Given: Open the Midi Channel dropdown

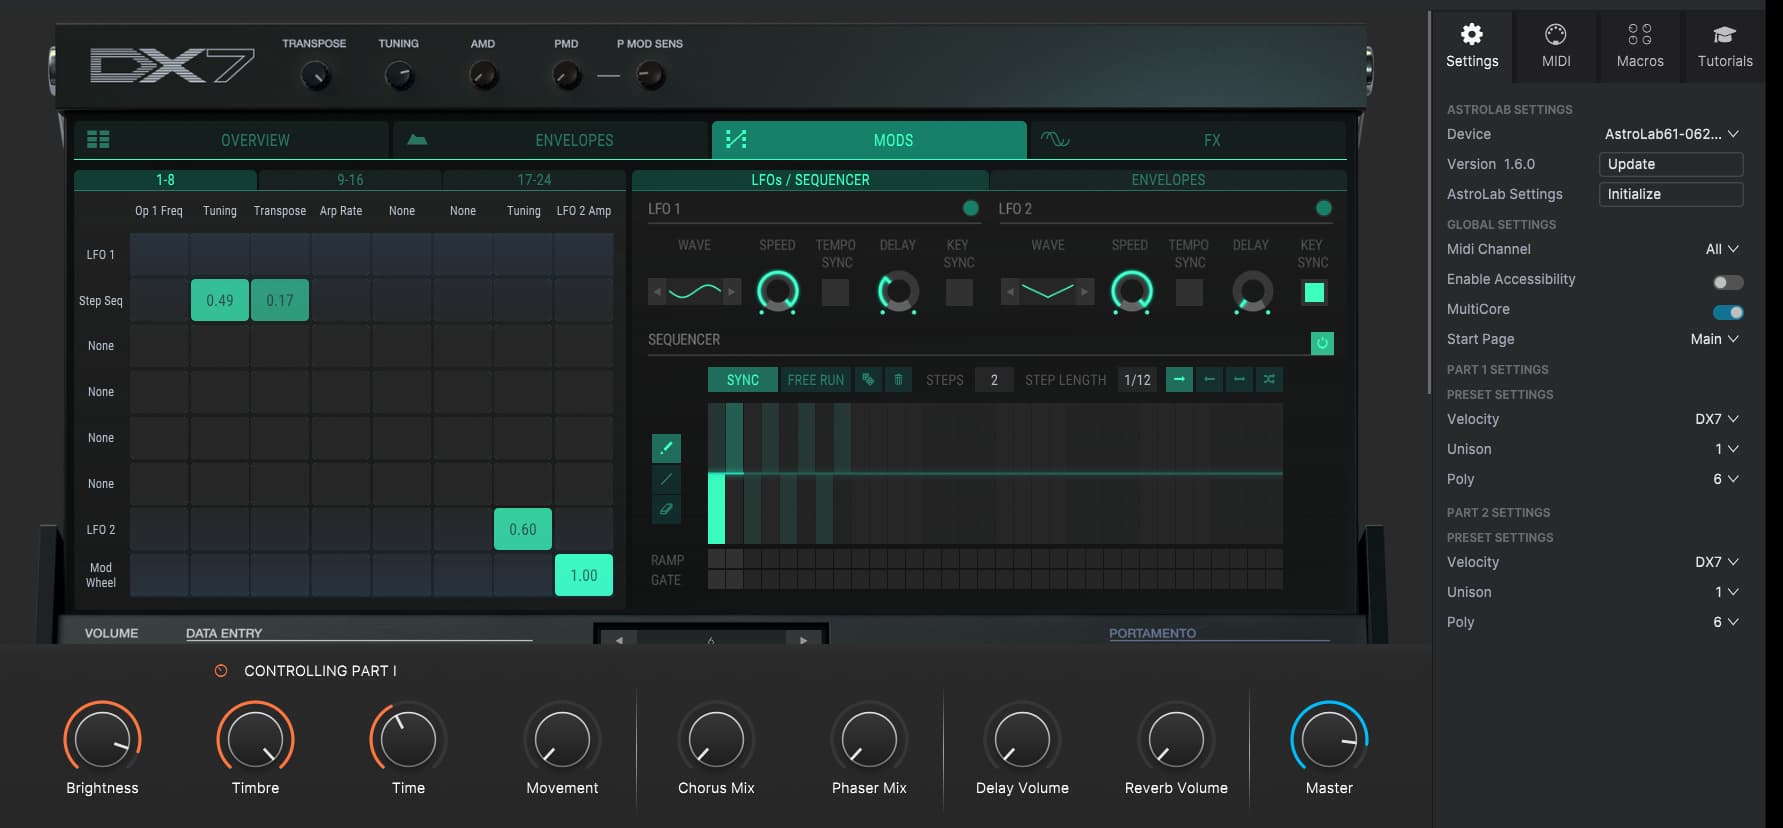Looking at the screenshot, I should click(1721, 249).
